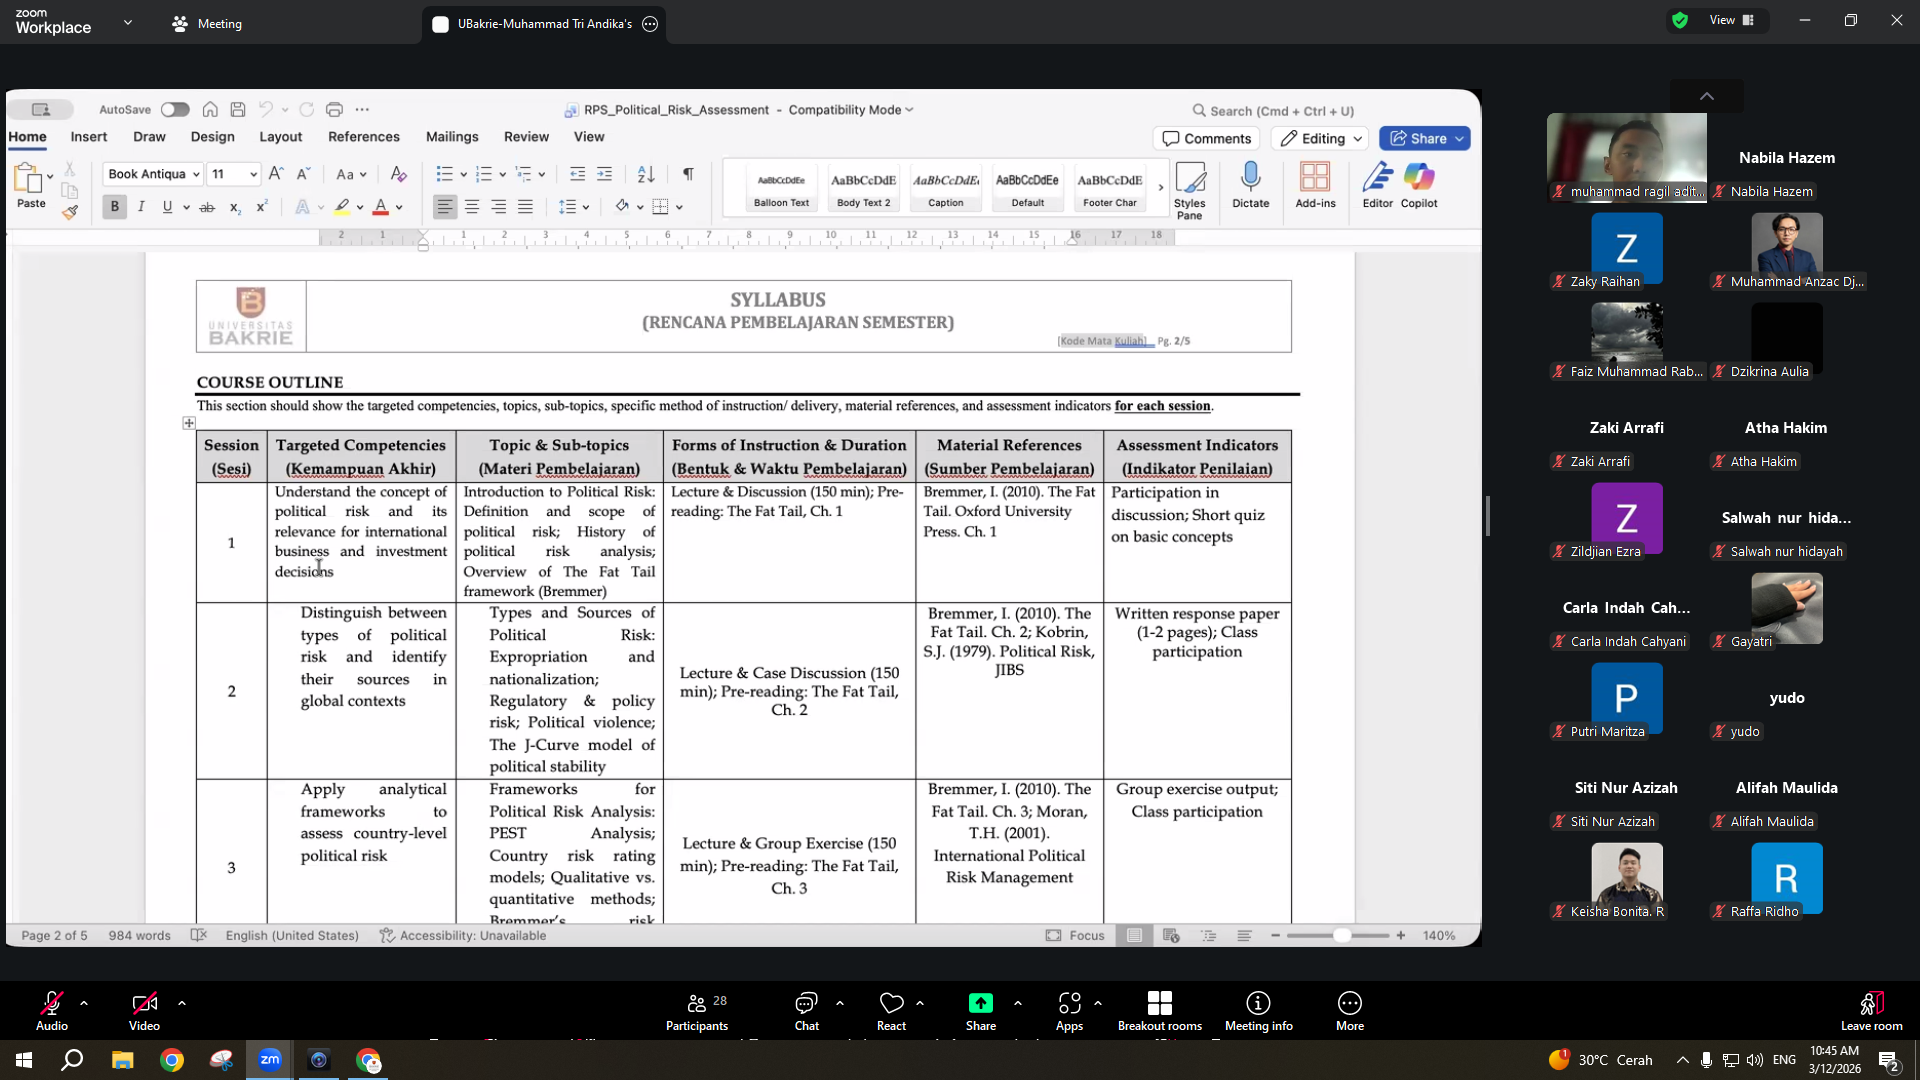Center align the paragraph
Screen dimensions: 1920x1080
pos(471,207)
